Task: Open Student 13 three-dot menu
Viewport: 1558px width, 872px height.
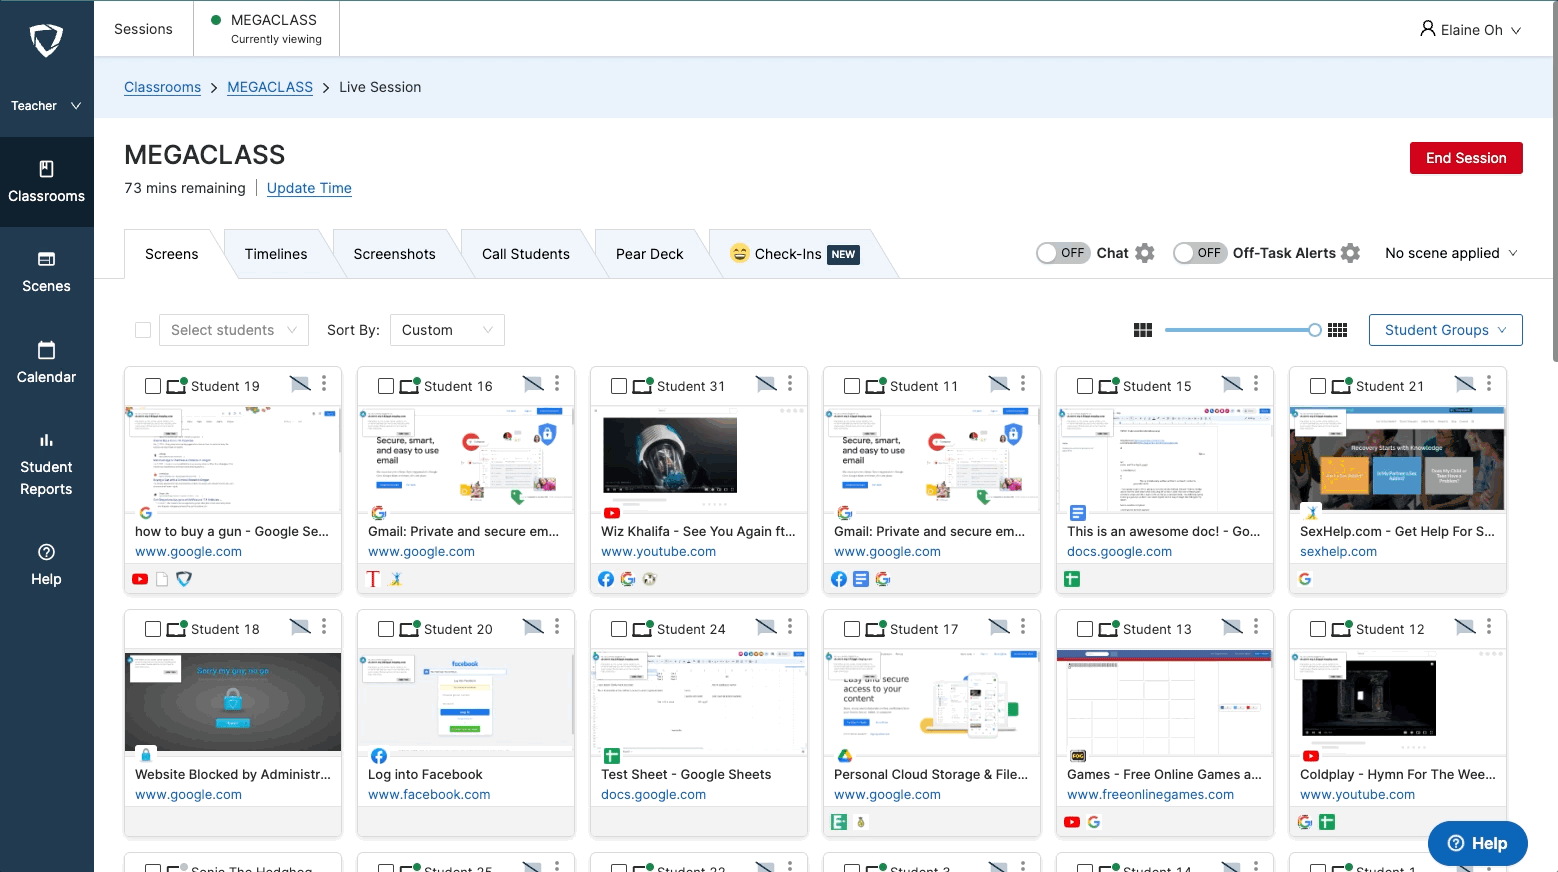Action: point(1256,627)
